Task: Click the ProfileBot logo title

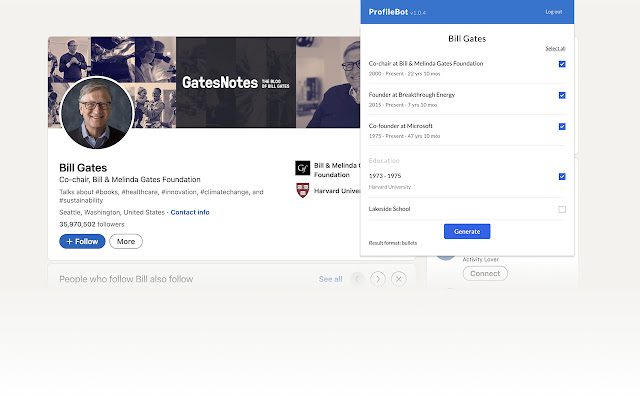Action: [388, 12]
